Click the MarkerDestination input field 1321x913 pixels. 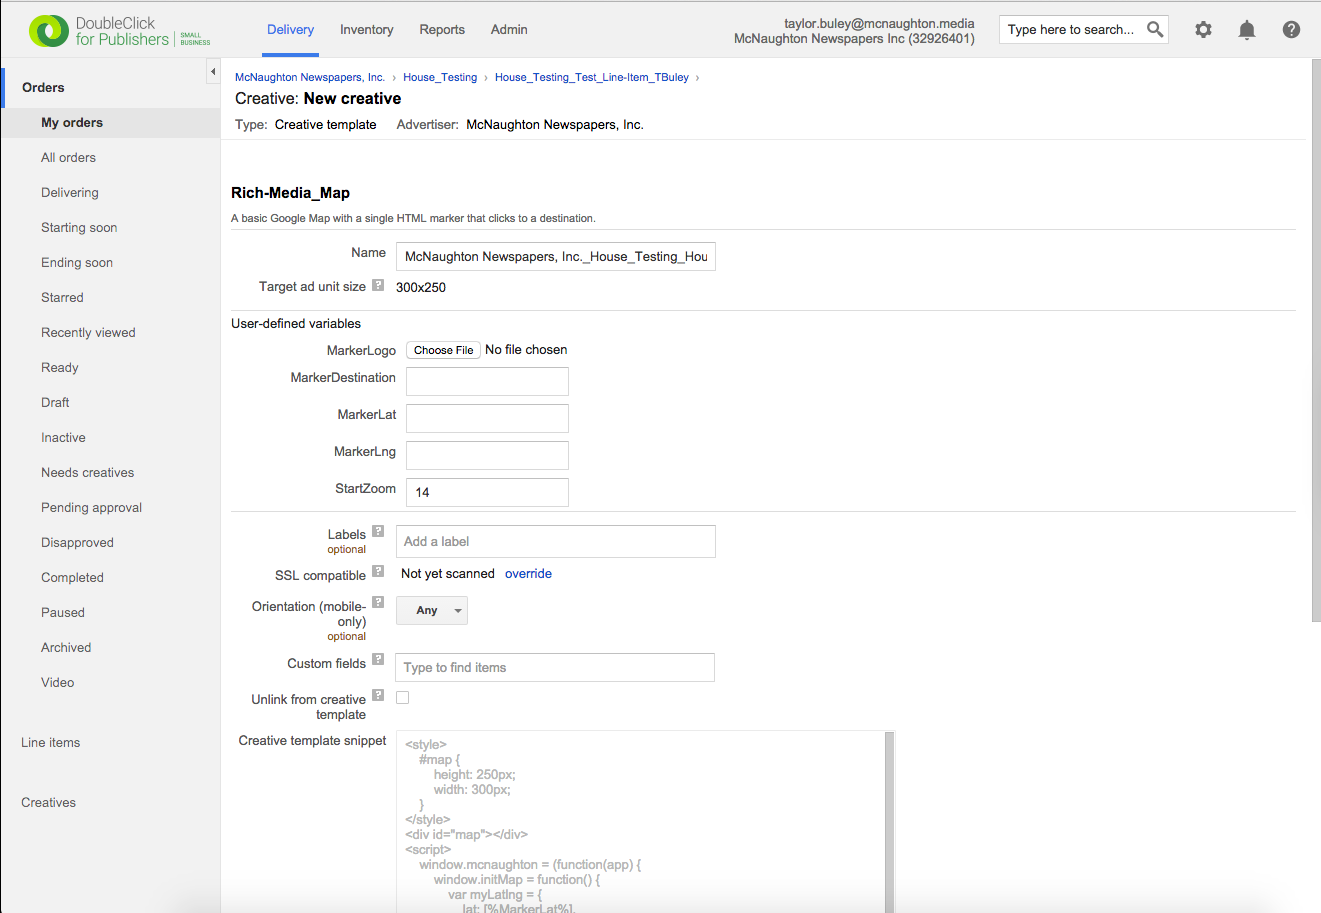[x=487, y=381]
